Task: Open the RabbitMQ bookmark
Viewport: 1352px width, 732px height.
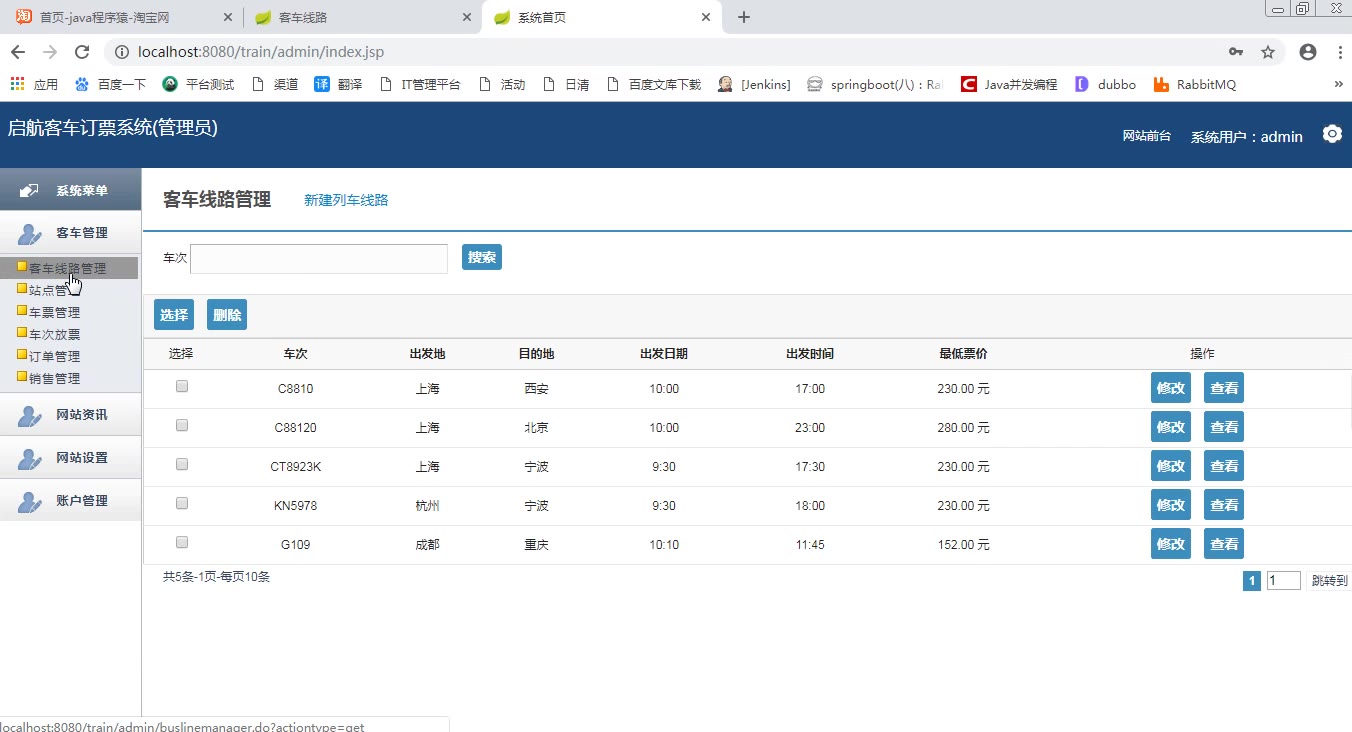Action: tap(1195, 85)
